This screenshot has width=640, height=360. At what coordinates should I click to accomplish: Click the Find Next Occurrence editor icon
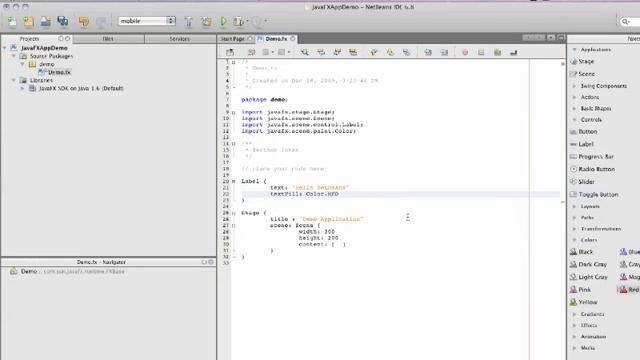pyautogui.click(x=337, y=52)
